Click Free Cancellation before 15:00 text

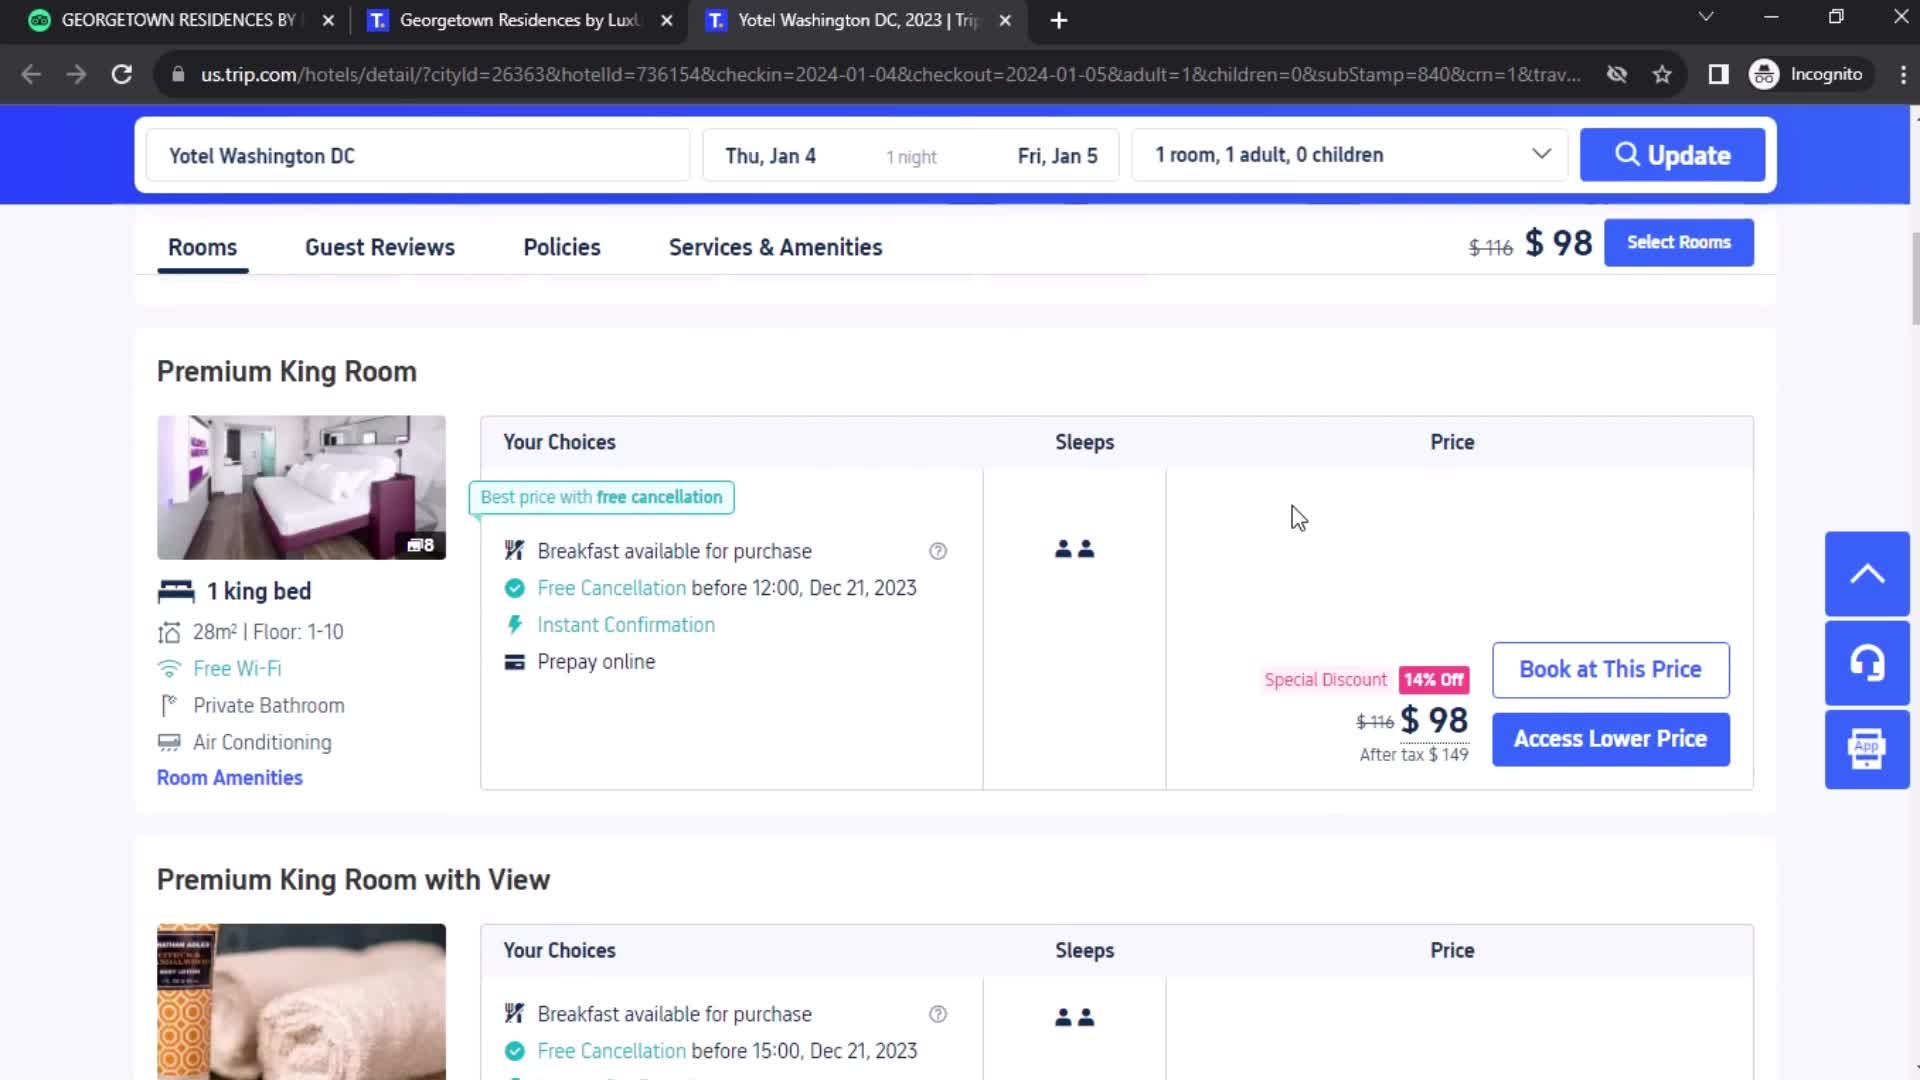click(x=727, y=1051)
